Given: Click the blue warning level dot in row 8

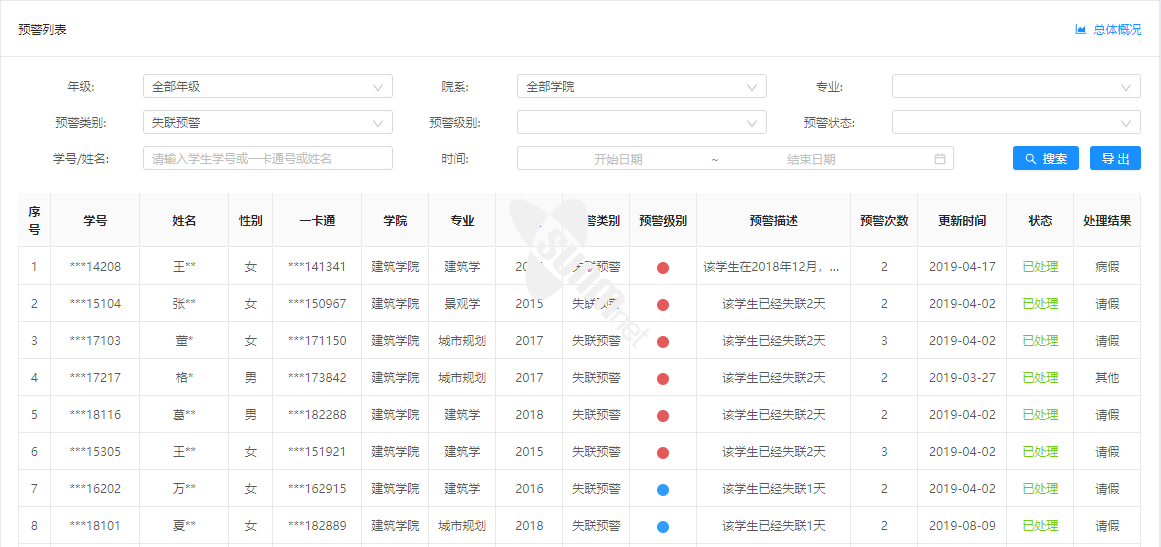Looking at the screenshot, I should point(663,527).
